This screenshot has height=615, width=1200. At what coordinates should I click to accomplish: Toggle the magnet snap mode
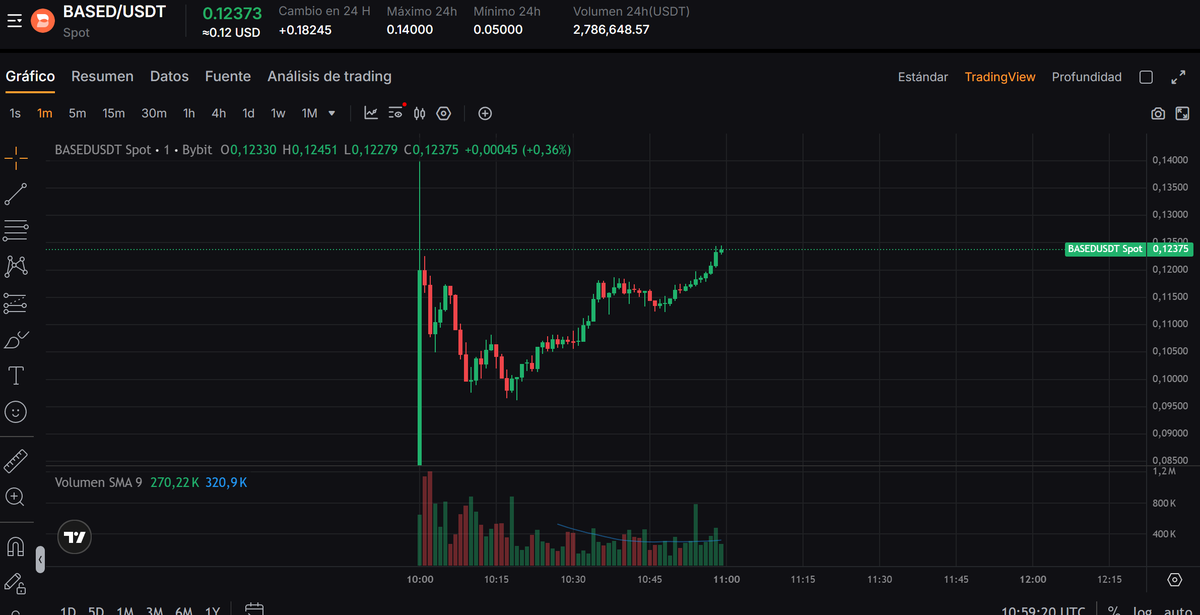point(16,547)
